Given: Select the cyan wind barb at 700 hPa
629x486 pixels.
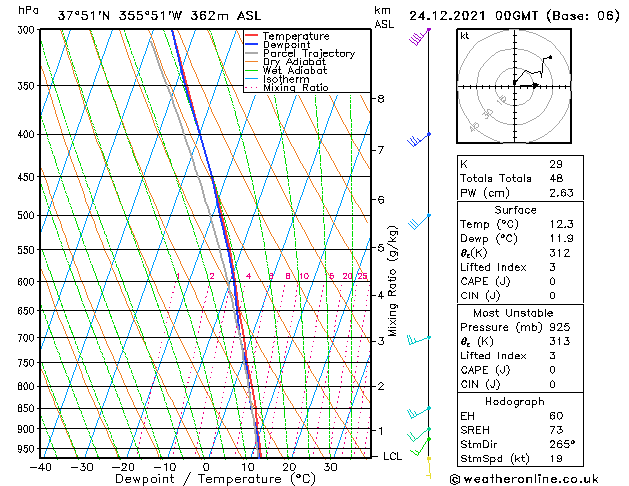Looking at the screenshot, I should point(419,339).
